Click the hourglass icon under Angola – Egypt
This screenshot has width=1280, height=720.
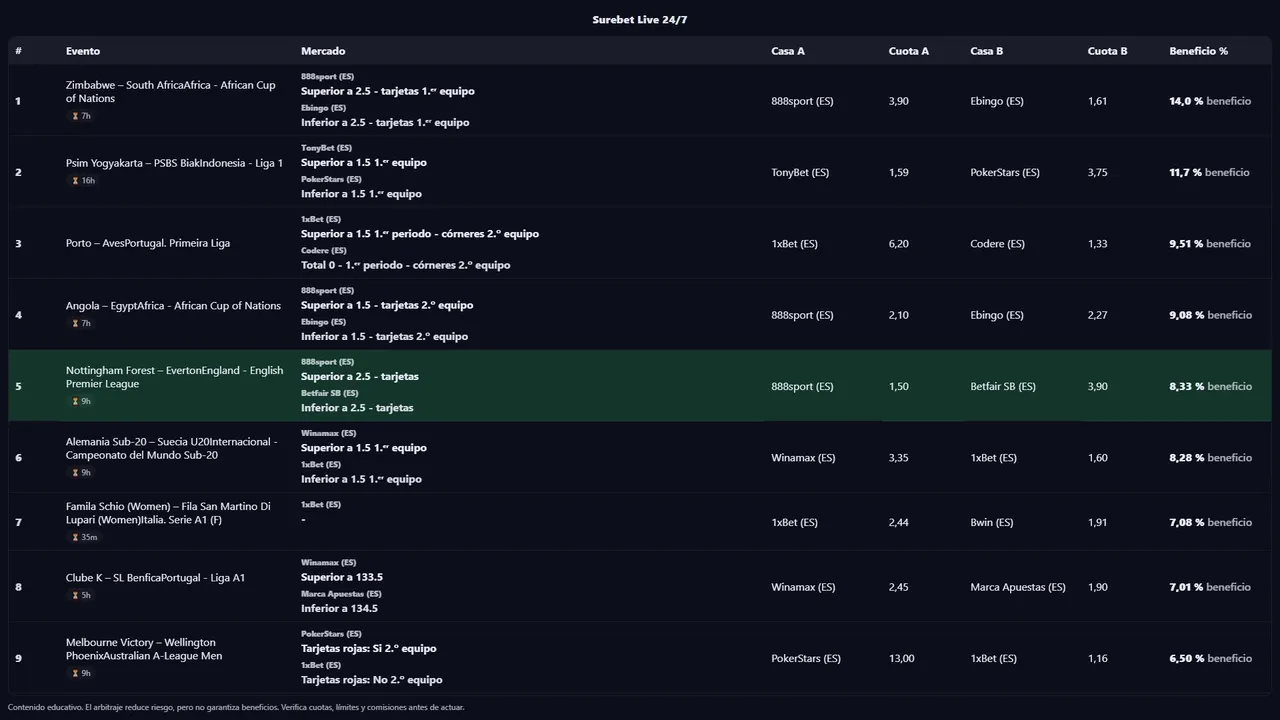(x=75, y=324)
